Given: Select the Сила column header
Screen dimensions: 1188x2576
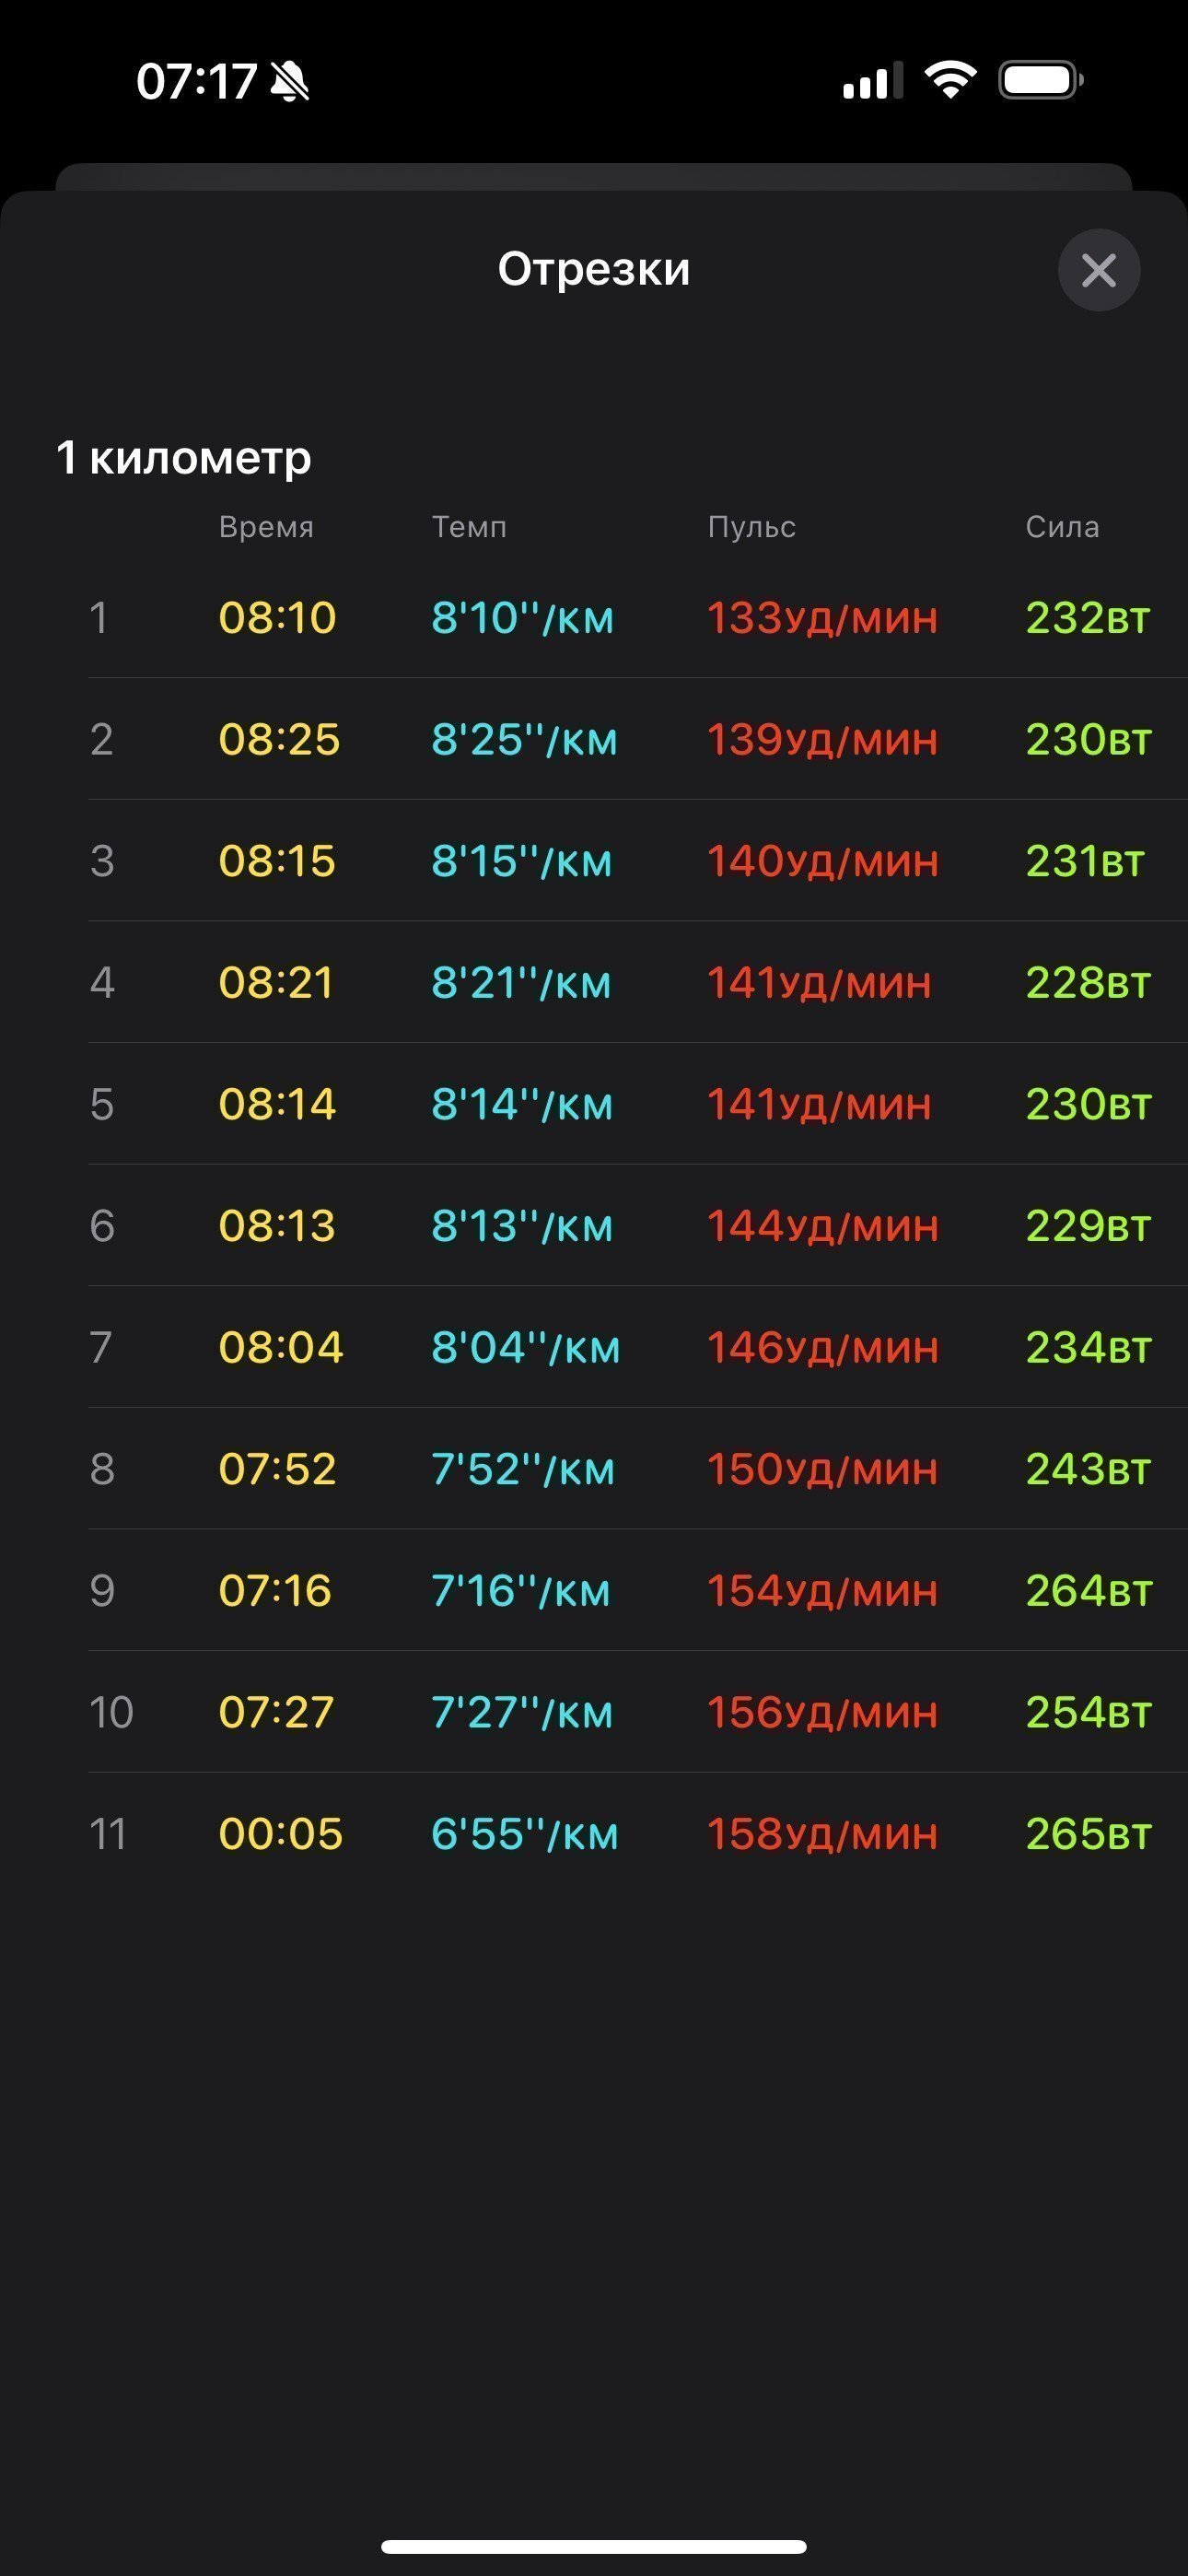Looking at the screenshot, I should [1062, 527].
